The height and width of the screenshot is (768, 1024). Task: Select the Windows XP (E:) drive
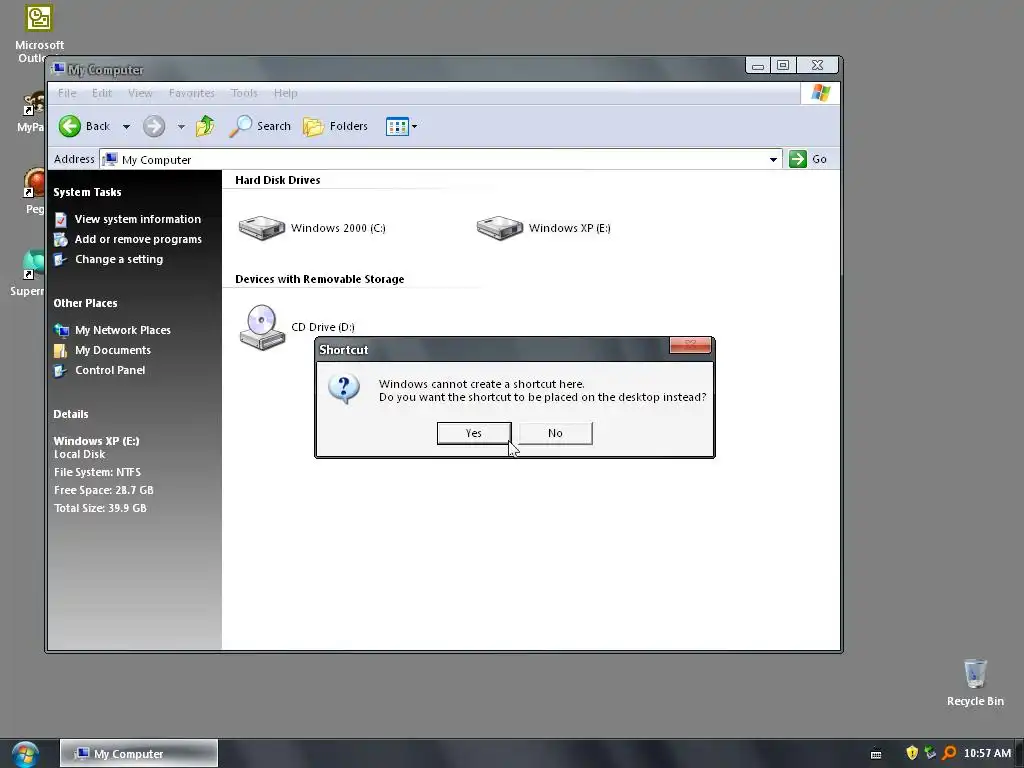pyautogui.click(x=543, y=228)
